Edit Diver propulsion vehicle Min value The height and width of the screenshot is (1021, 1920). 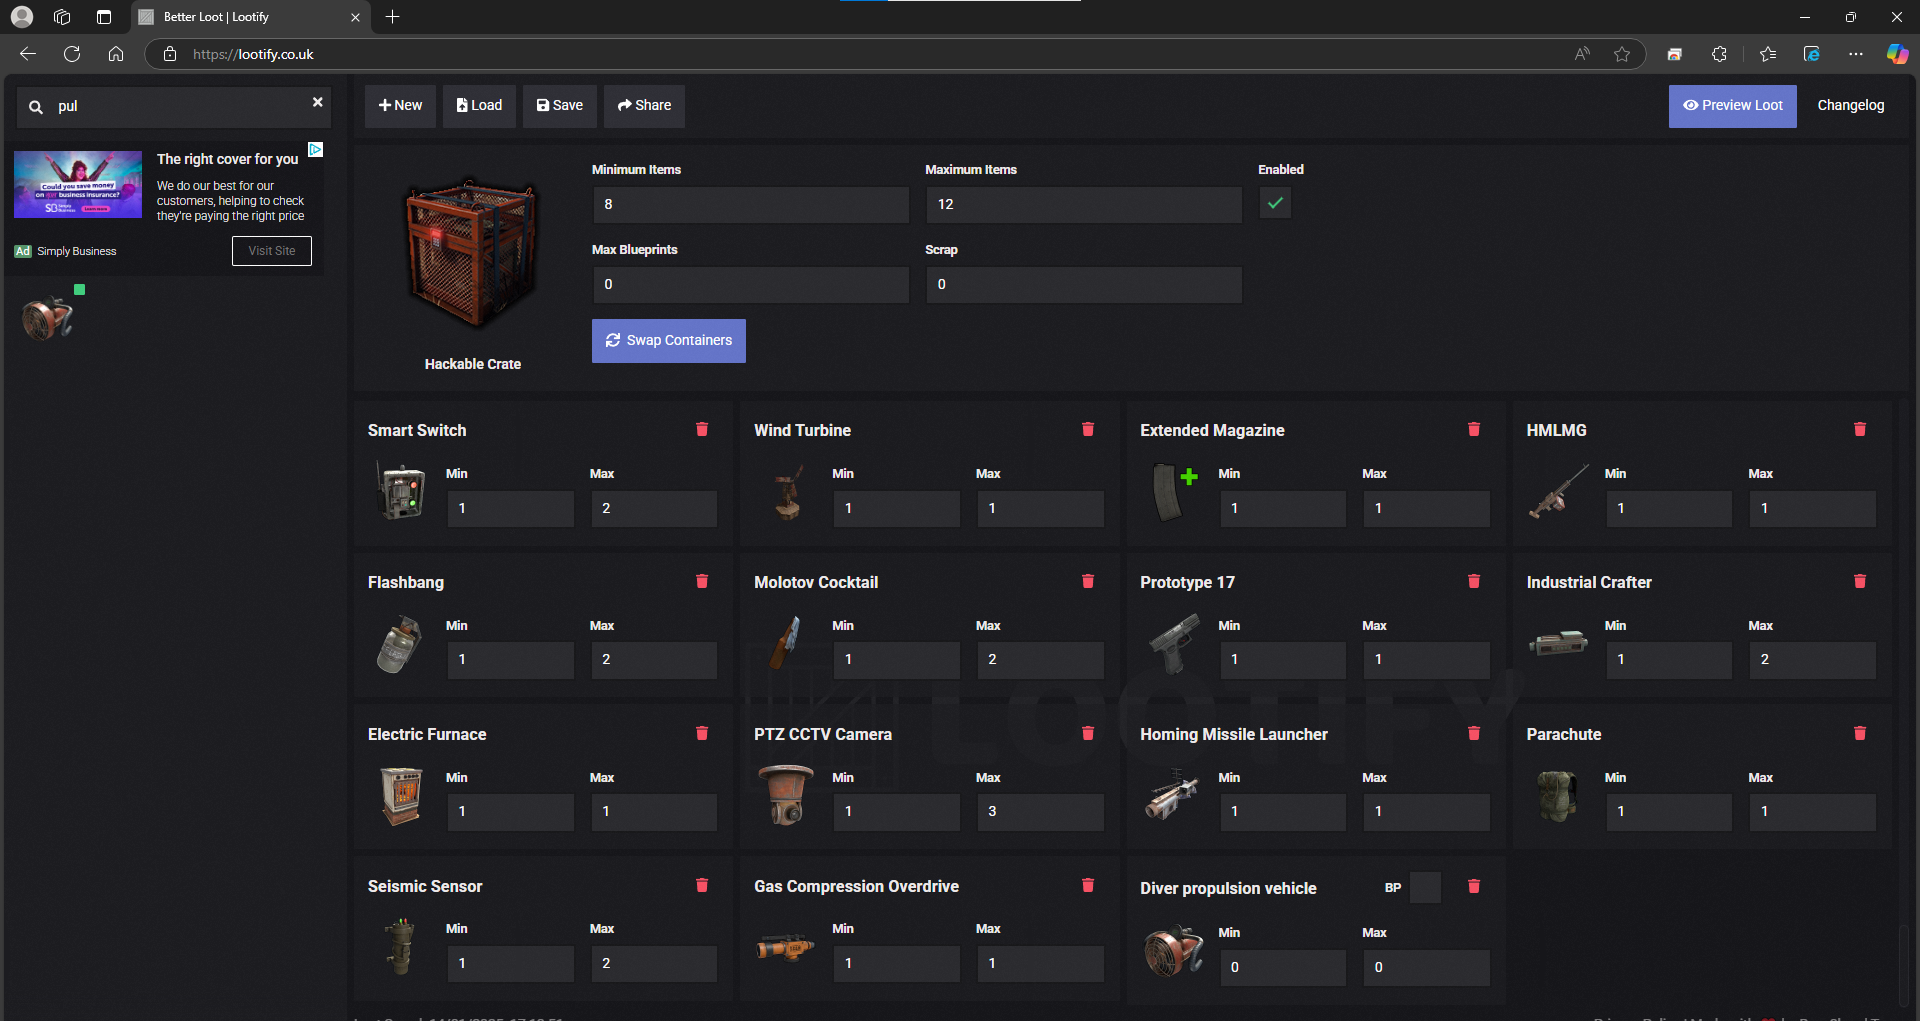pos(1283,967)
